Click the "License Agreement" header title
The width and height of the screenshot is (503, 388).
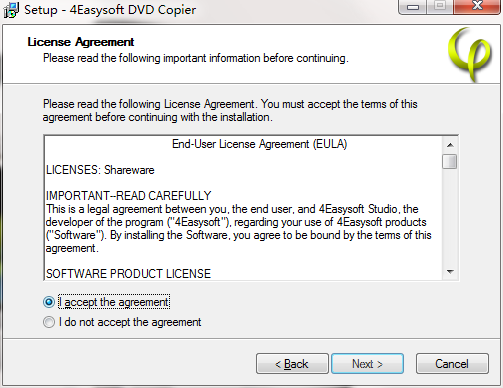(81, 42)
